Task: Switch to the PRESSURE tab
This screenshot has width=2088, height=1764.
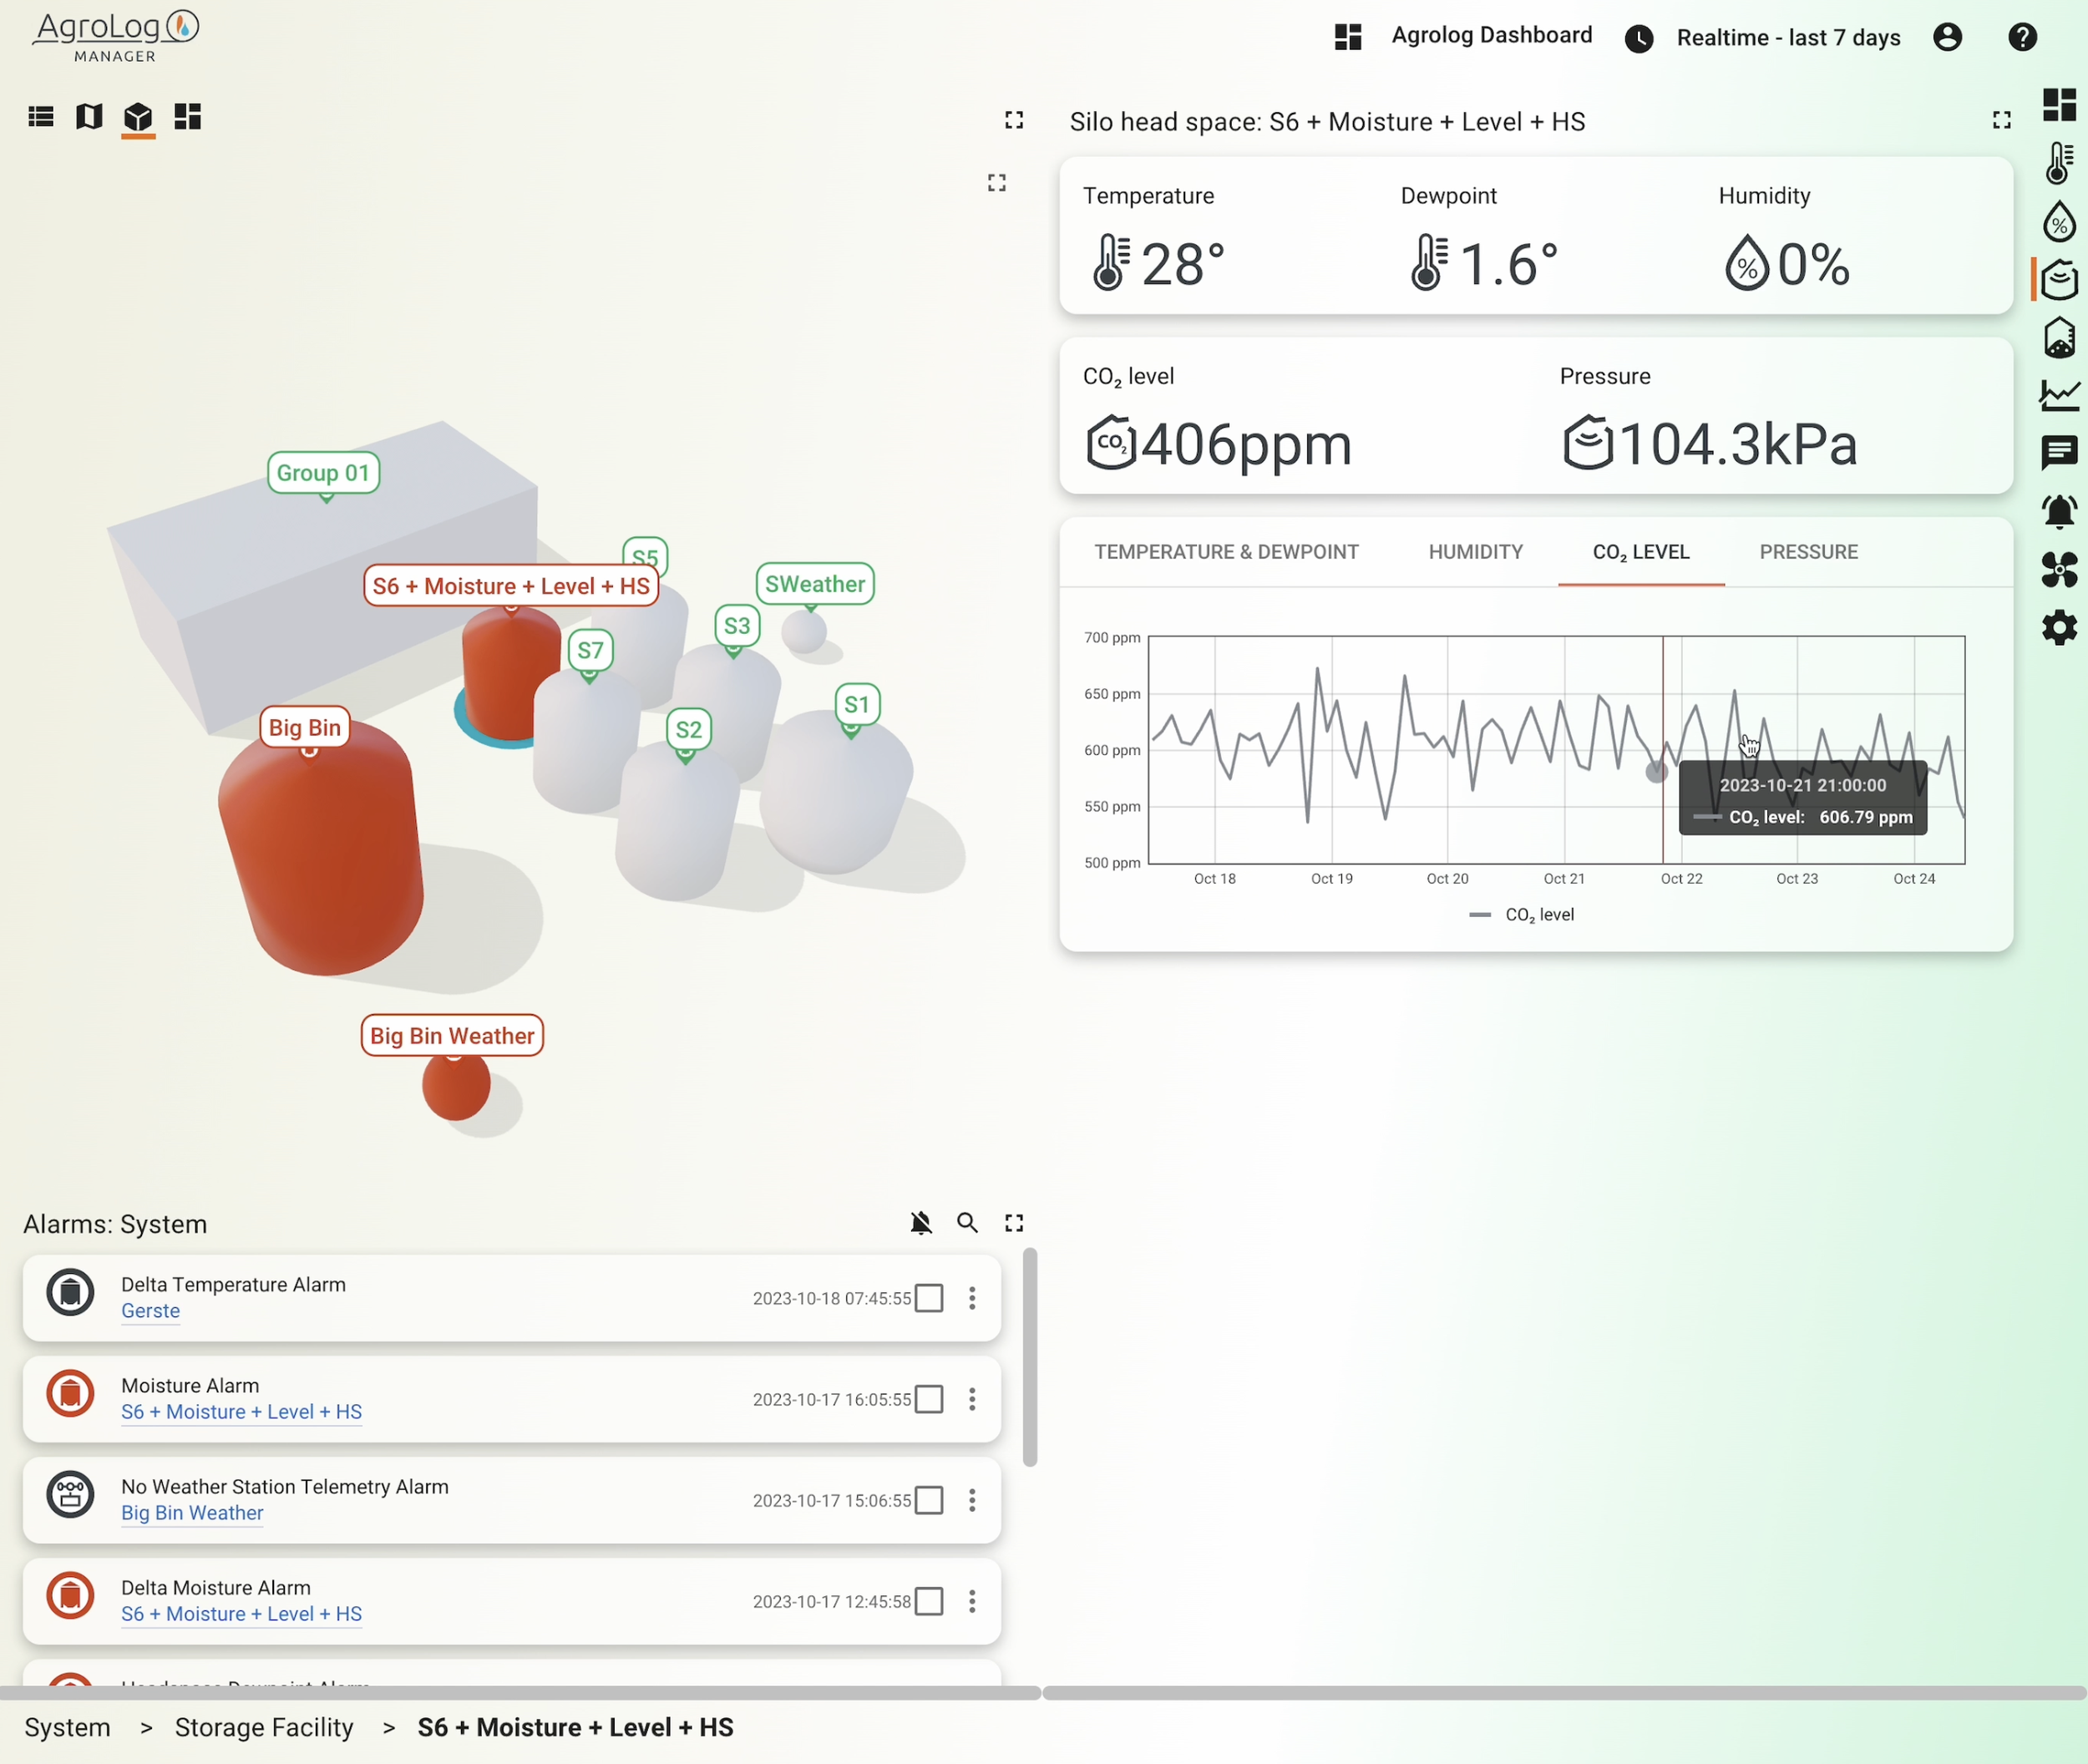Action: pos(1808,551)
